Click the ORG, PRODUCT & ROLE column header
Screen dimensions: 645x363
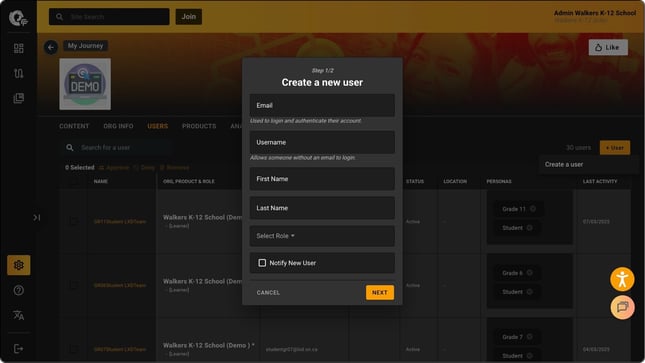tap(189, 181)
